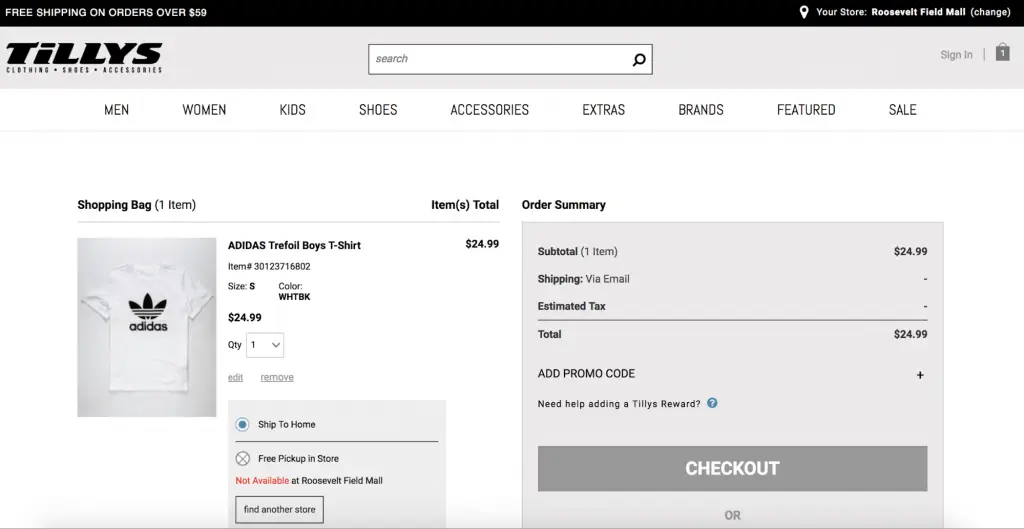
Task: Click the Roosevelt Field Mall store name
Action: click(x=918, y=12)
